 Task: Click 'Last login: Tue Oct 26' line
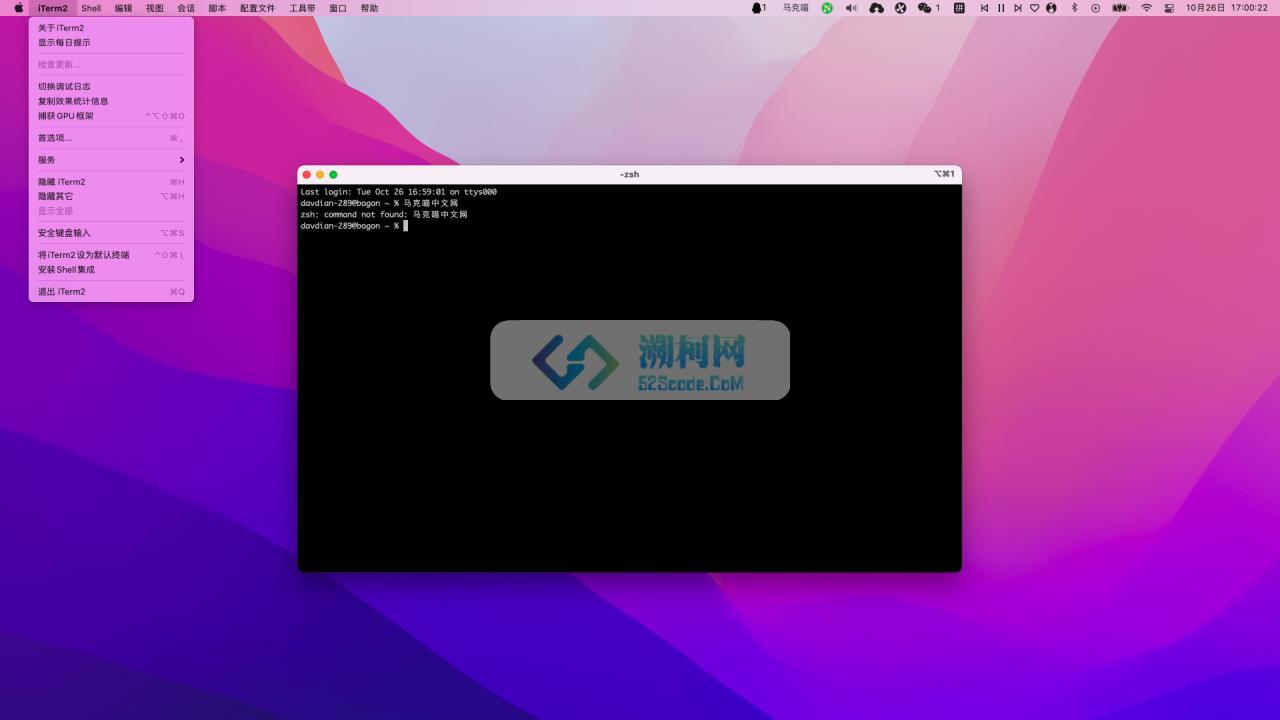(399, 192)
